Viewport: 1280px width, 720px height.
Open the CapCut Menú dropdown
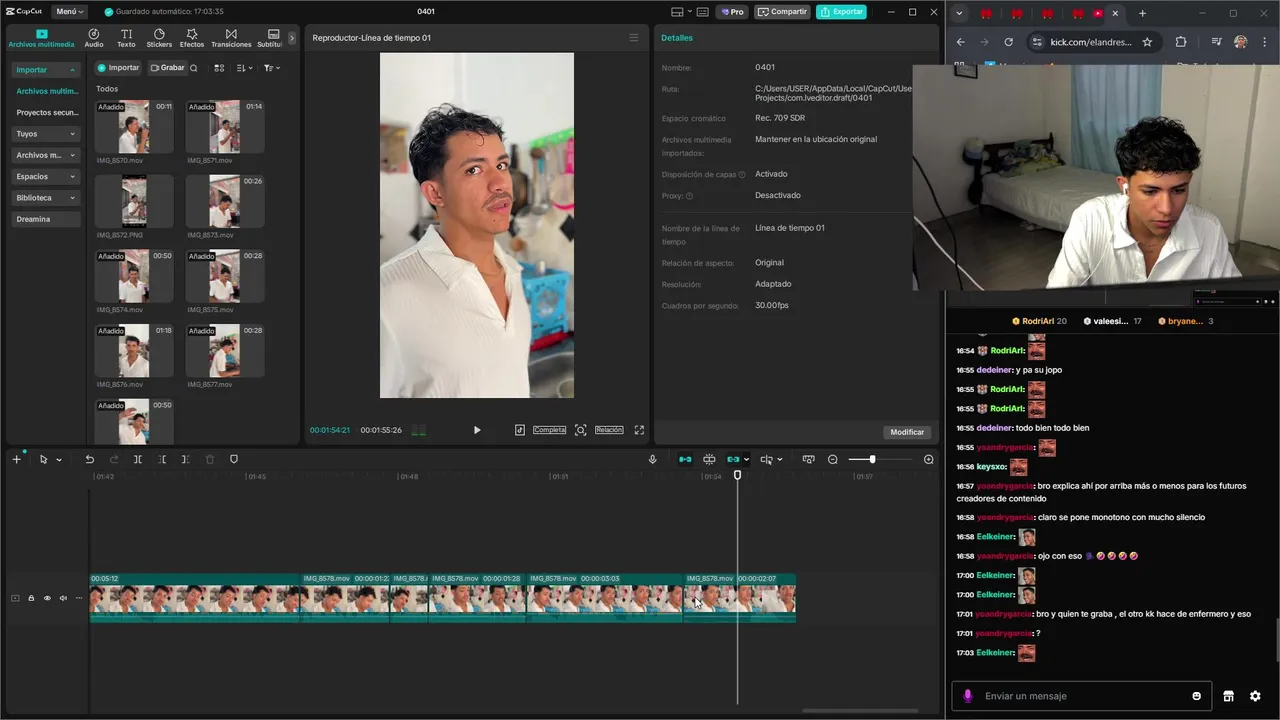69,12
